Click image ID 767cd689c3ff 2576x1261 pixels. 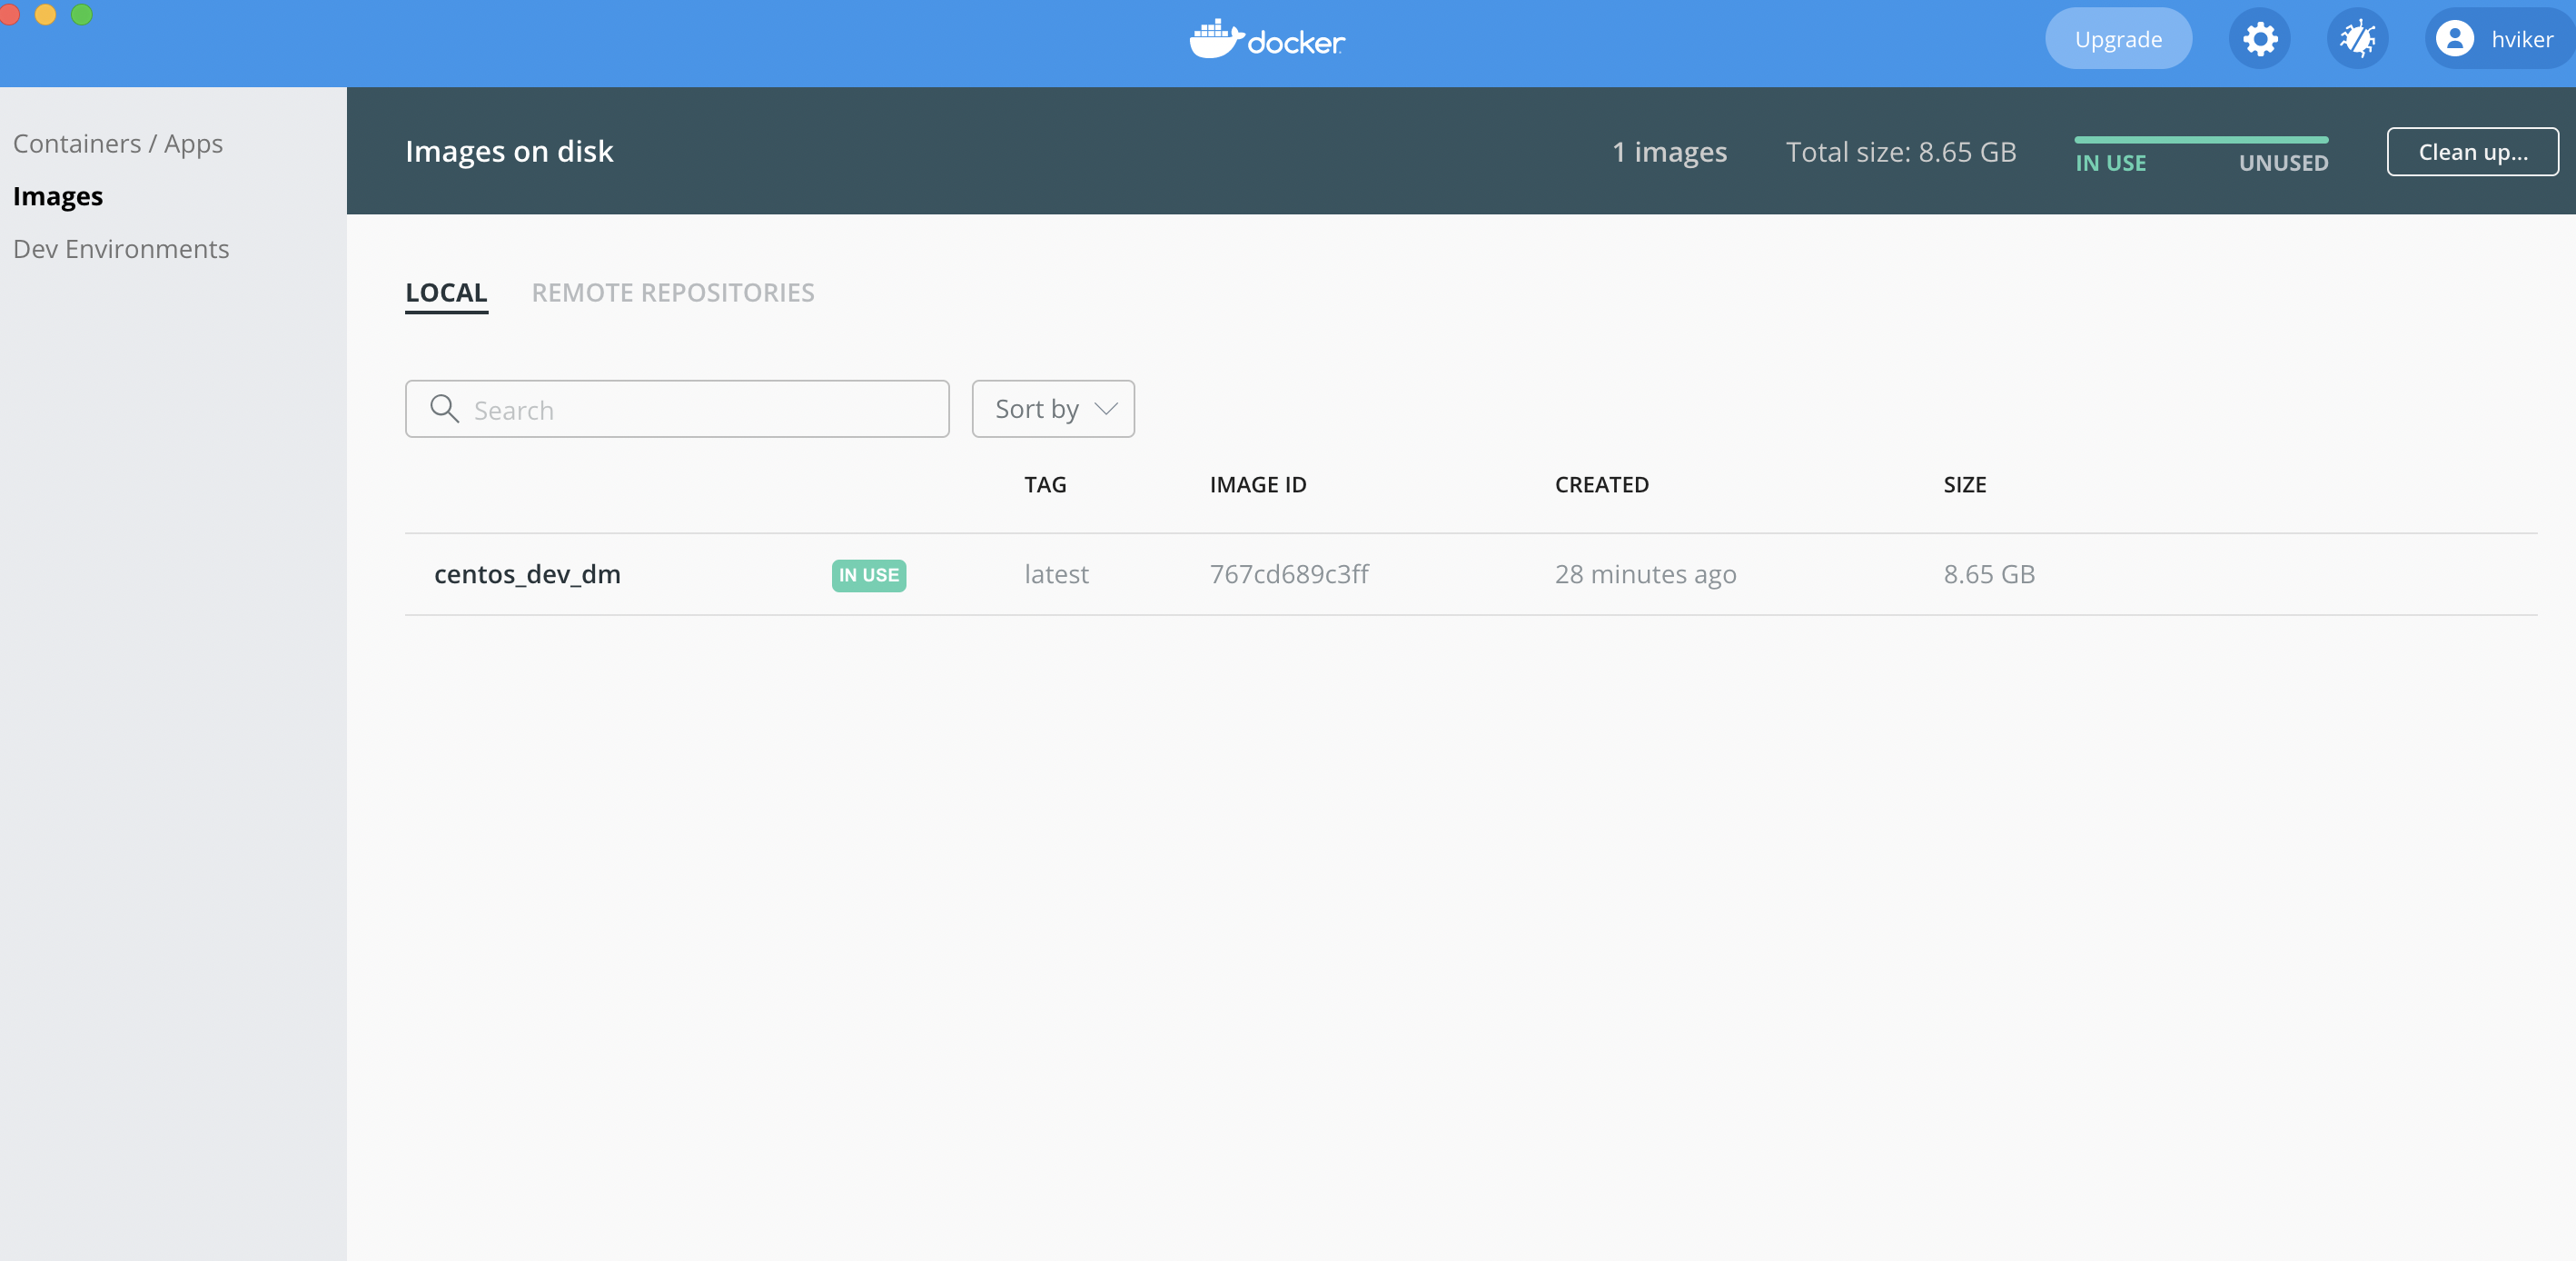point(1289,574)
